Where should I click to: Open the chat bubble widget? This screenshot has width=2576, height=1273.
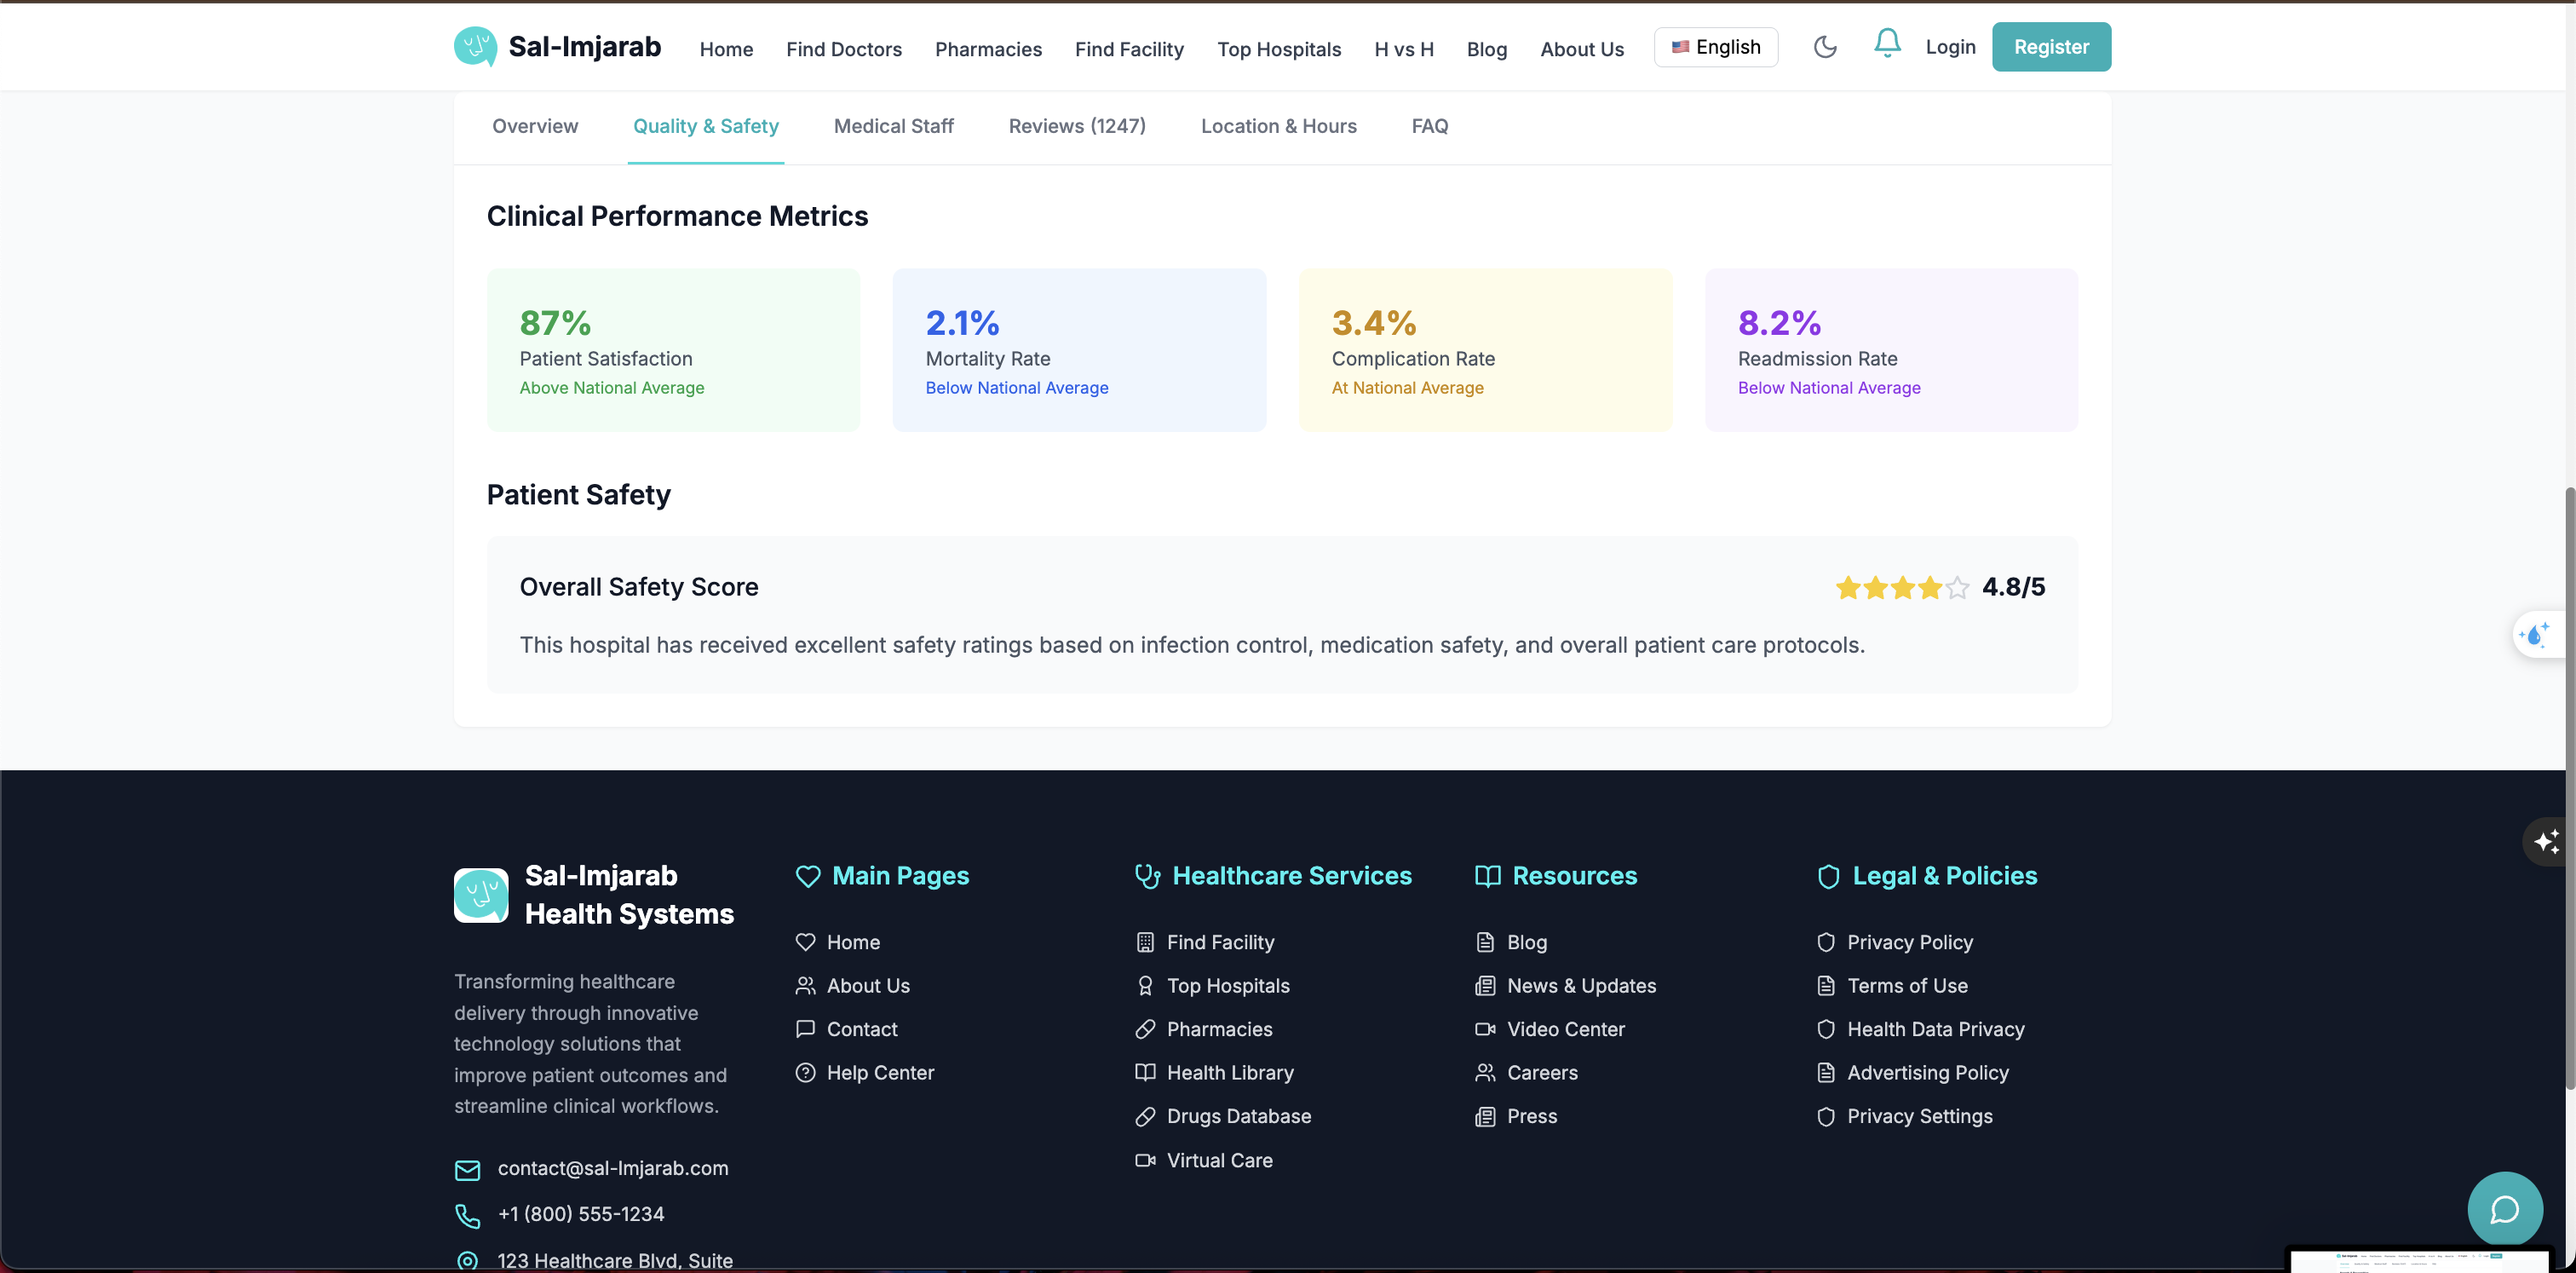[2504, 1209]
